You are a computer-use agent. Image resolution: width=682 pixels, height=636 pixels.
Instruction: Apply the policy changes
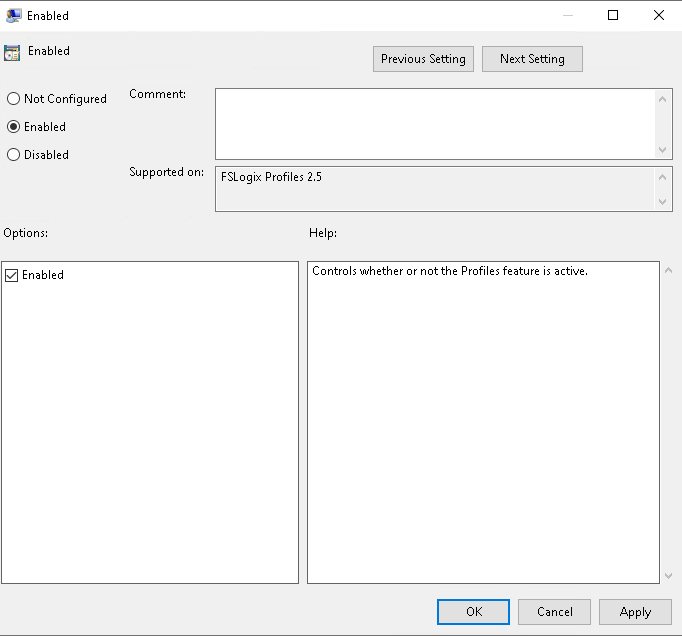pos(635,612)
